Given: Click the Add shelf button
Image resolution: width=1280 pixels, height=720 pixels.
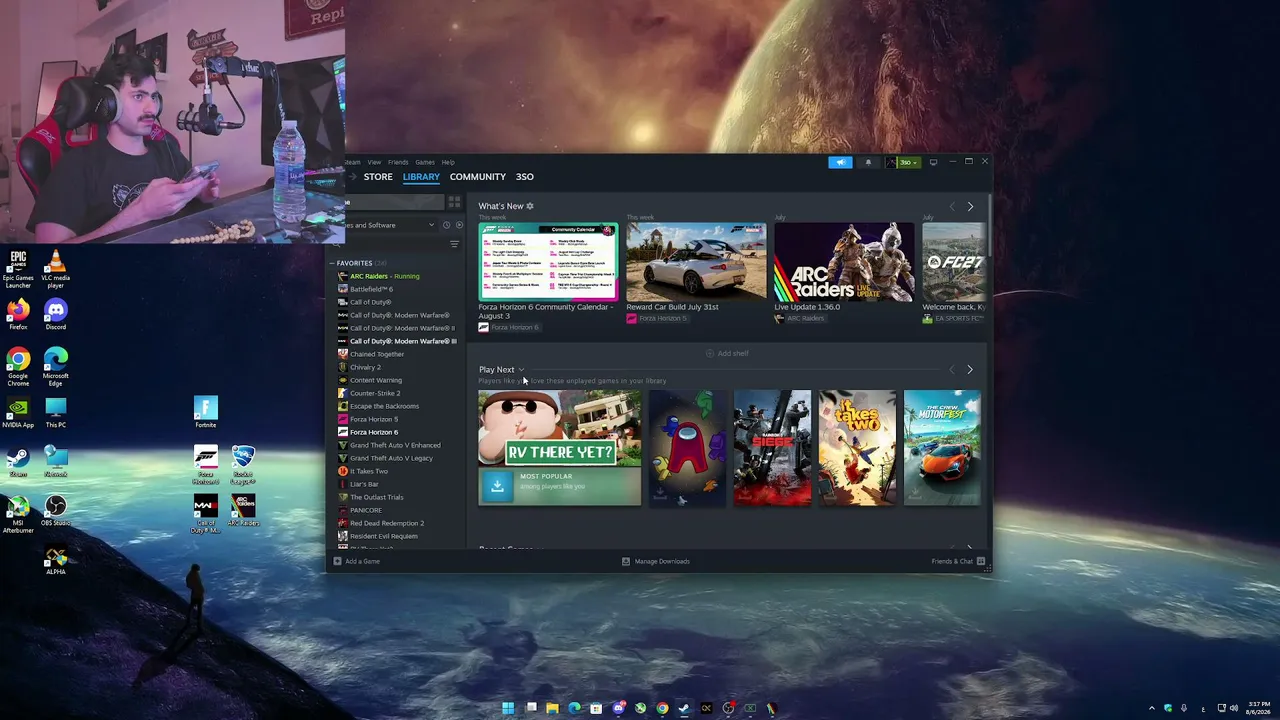Looking at the screenshot, I should coord(727,353).
